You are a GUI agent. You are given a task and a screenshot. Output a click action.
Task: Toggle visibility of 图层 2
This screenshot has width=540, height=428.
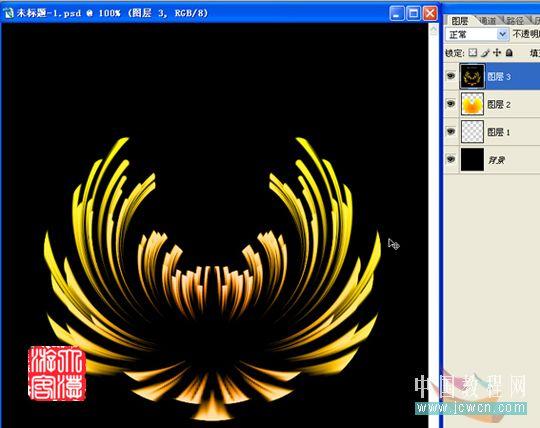(451, 103)
